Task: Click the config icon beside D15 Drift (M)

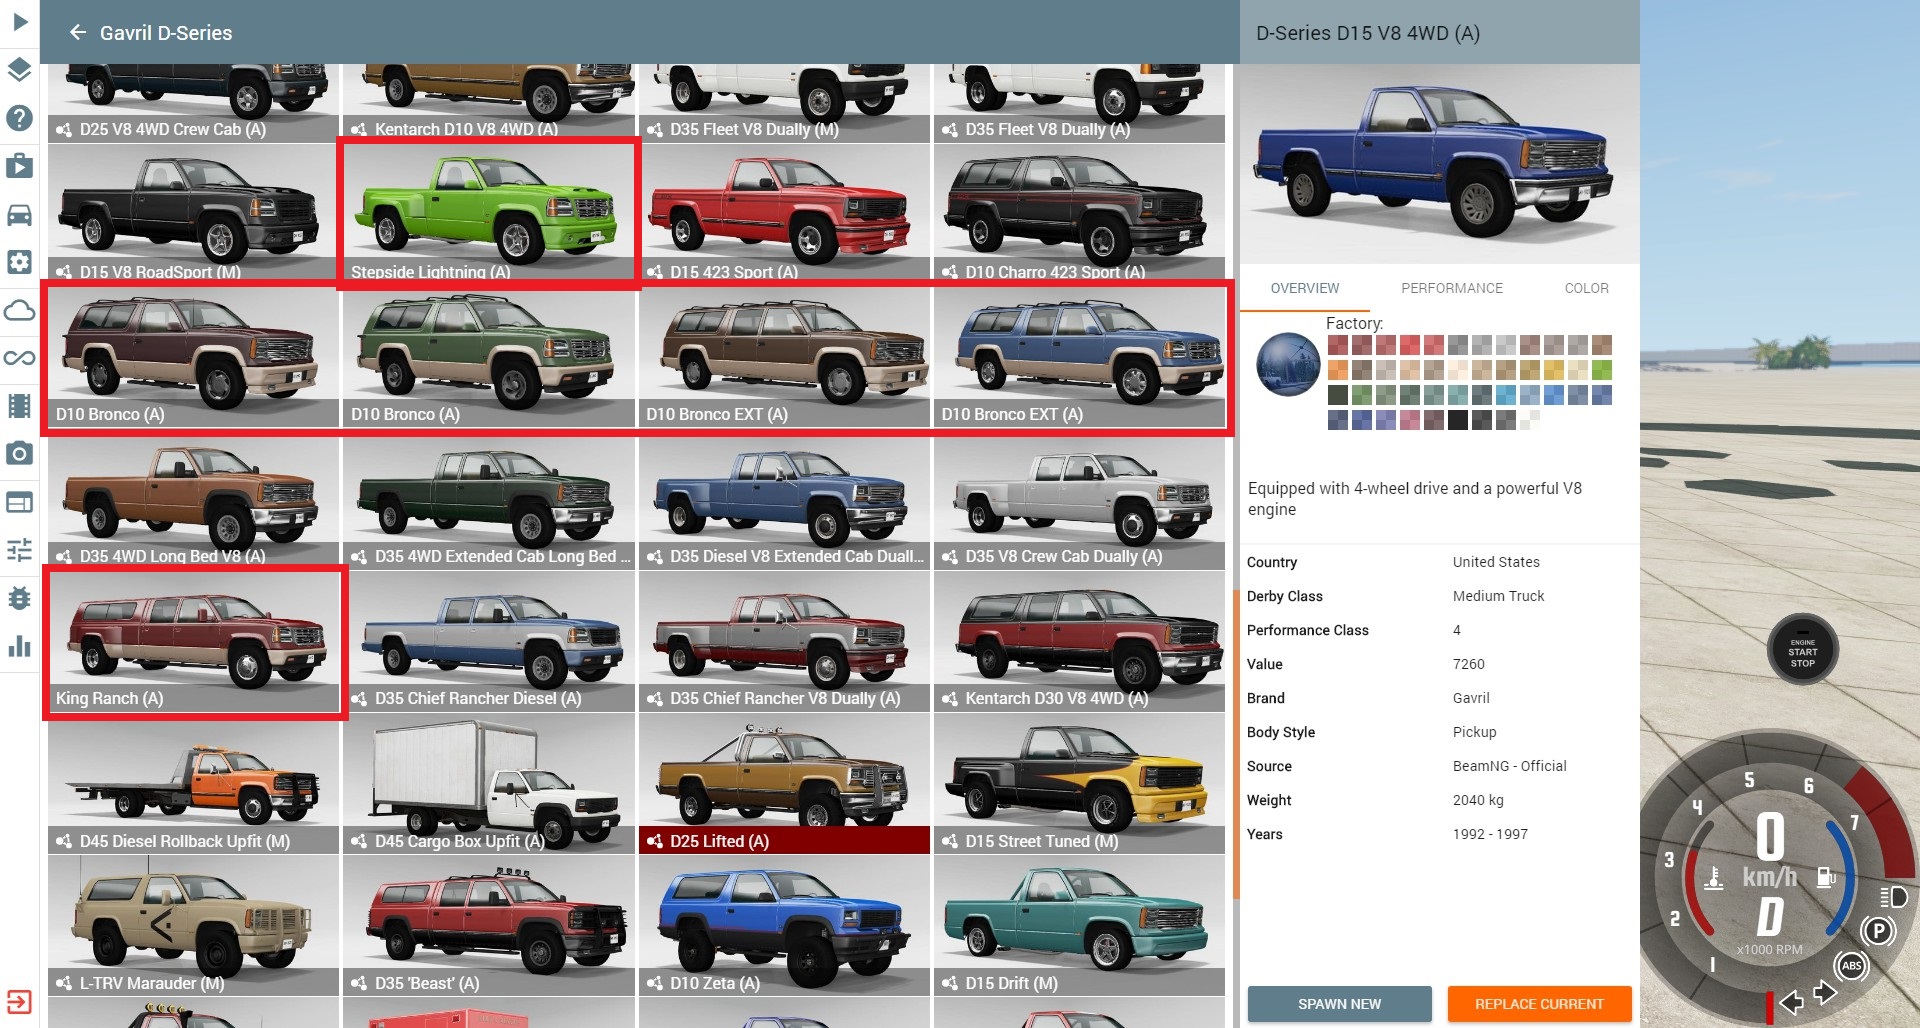Action: [950, 983]
